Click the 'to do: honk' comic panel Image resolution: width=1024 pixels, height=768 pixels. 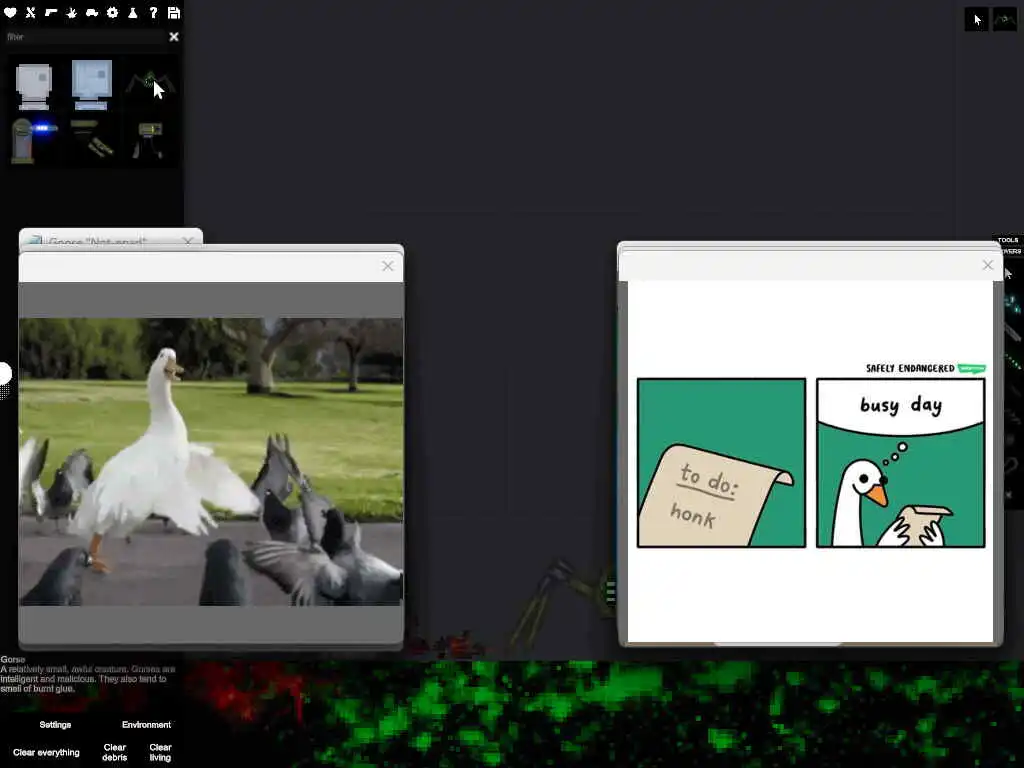(721, 462)
